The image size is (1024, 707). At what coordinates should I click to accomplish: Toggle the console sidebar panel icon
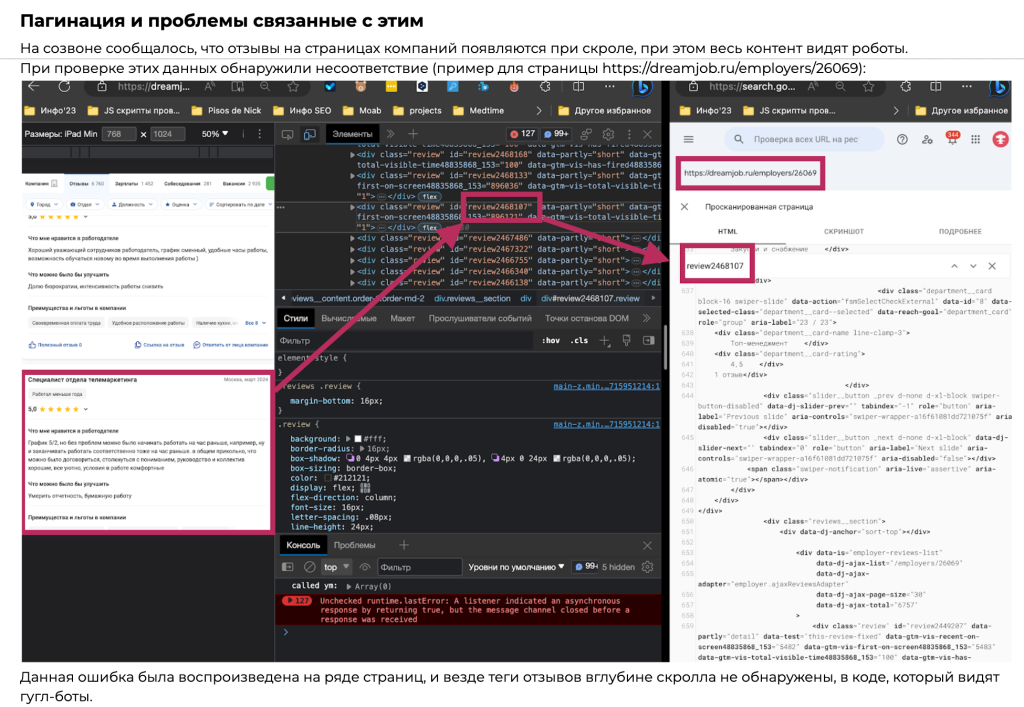click(287, 567)
